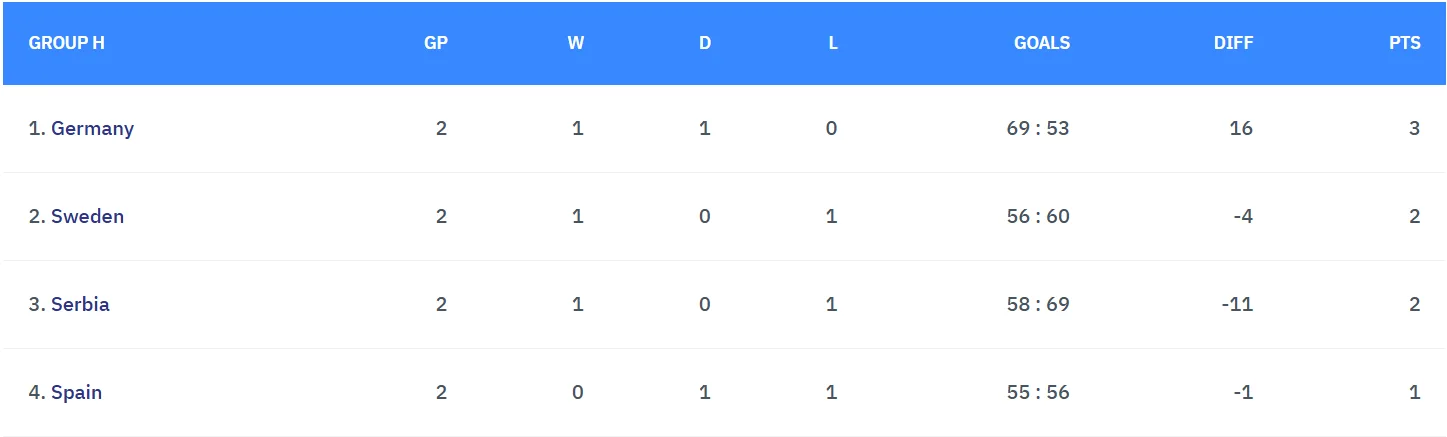Screen dimensions: 1447x437
Task: Click the W column header
Action: [576, 43]
